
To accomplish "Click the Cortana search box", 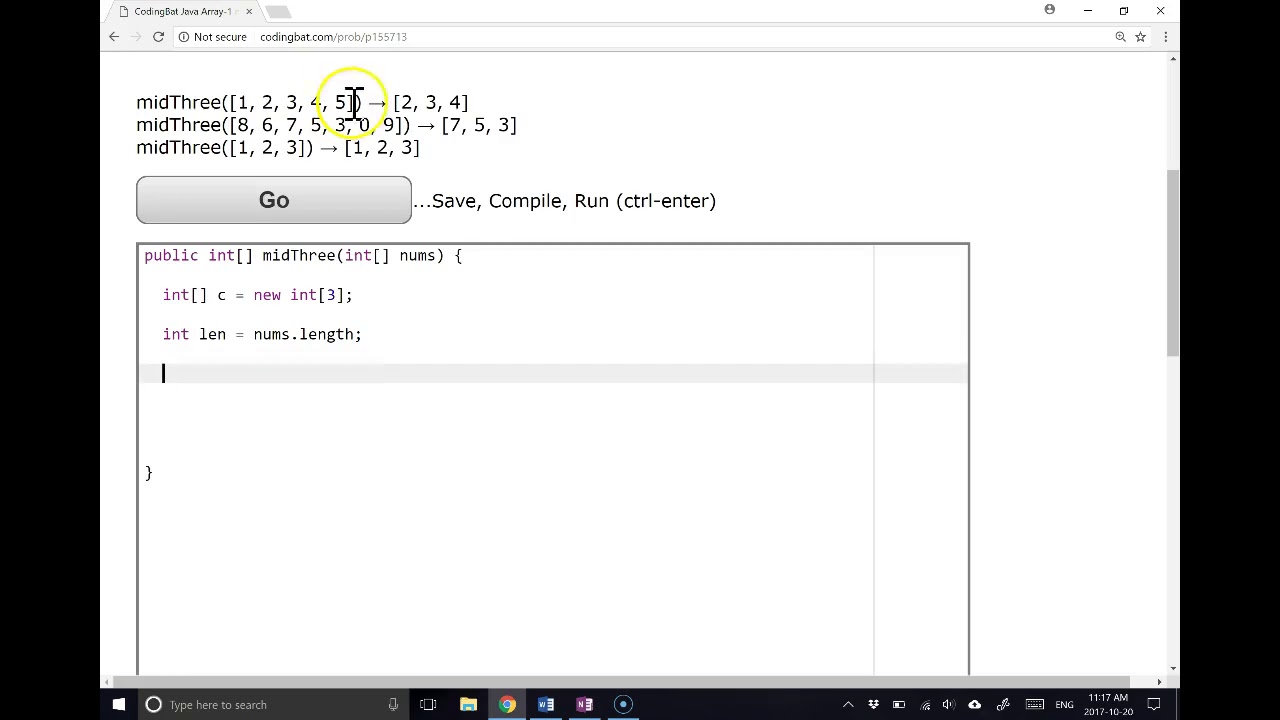I will point(273,705).
